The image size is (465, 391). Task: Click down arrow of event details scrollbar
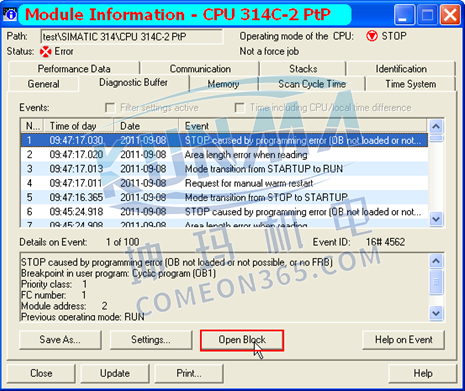(x=436, y=313)
